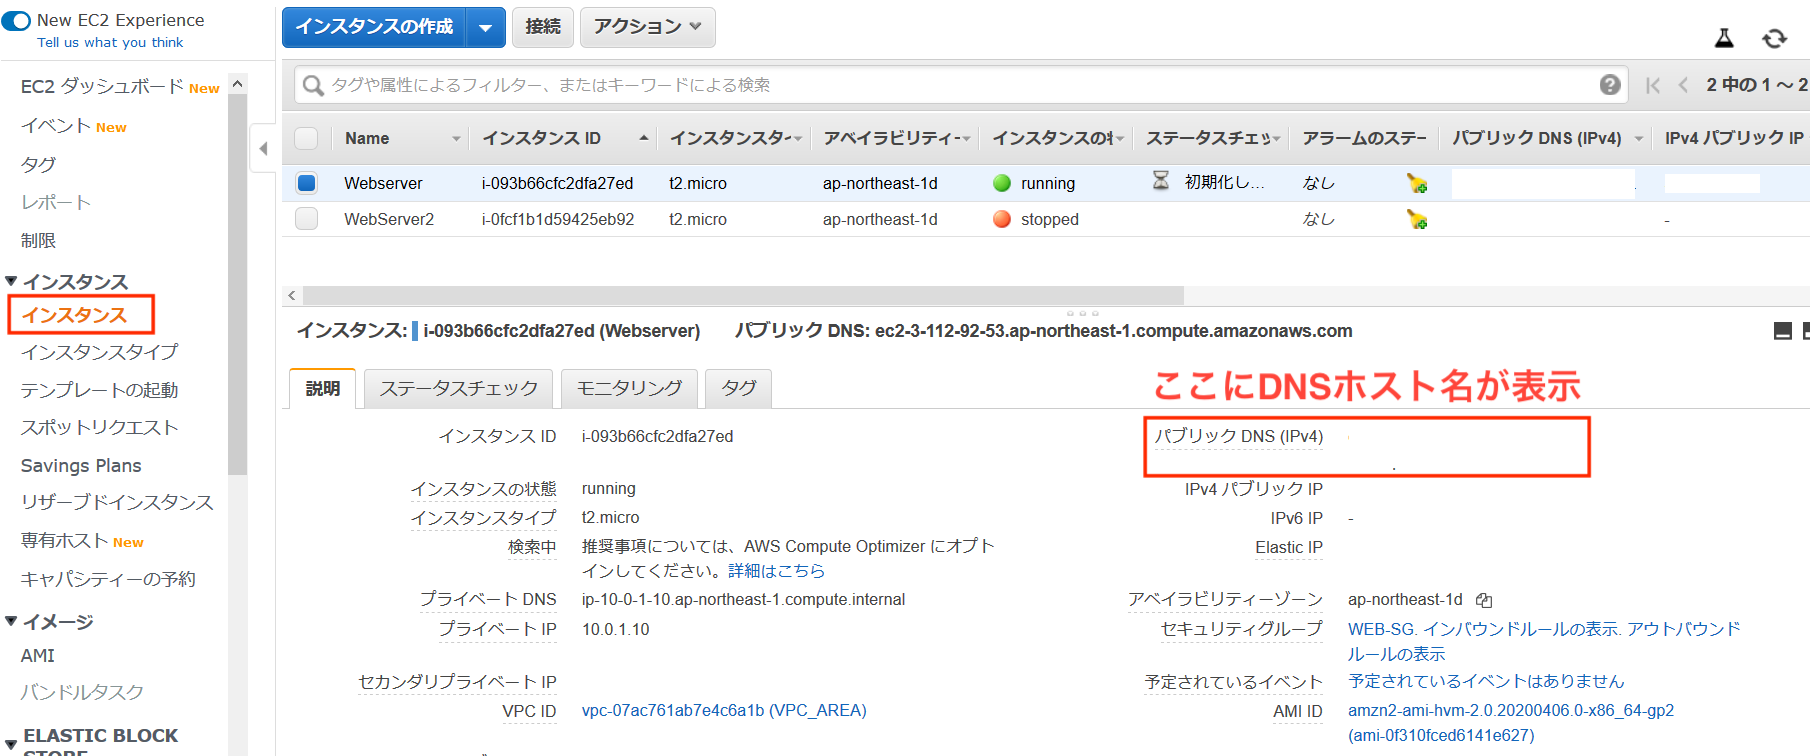Uncheck the Webserver row checkbox
This screenshot has width=1810, height=756.
tap(307, 183)
